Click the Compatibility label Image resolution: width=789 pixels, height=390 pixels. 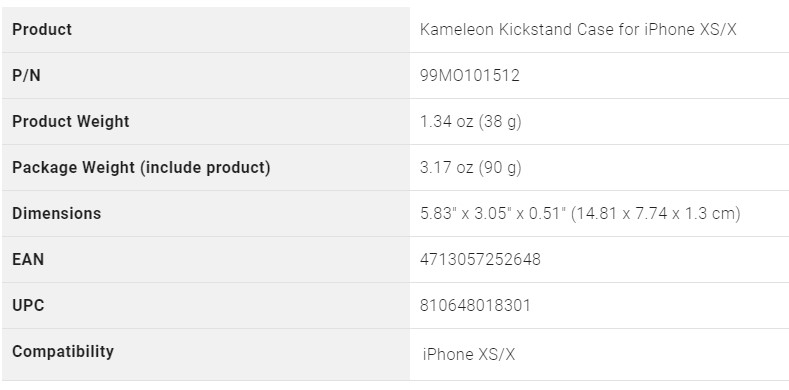(63, 351)
